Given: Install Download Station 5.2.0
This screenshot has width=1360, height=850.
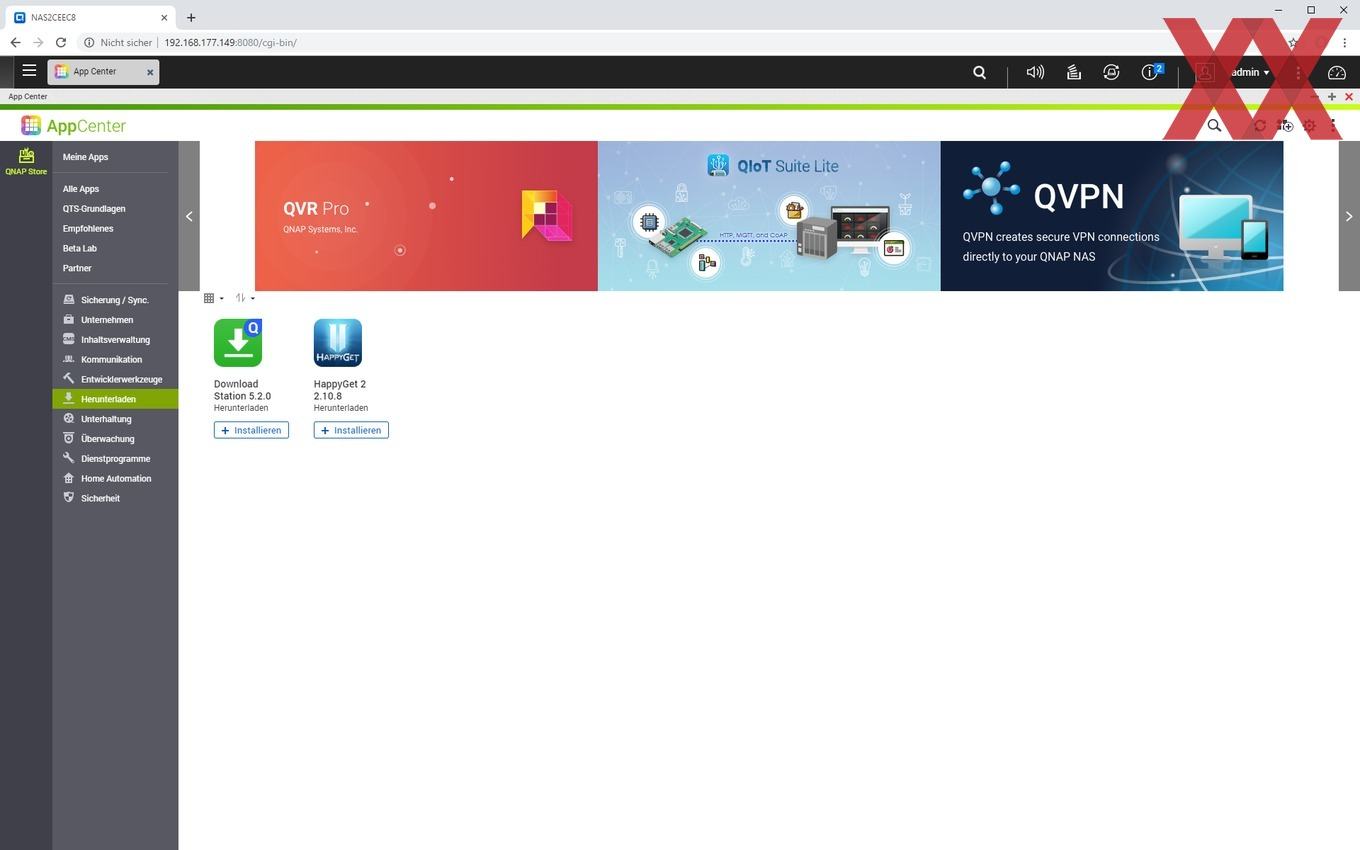Looking at the screenshot, I should coord(251,430).
